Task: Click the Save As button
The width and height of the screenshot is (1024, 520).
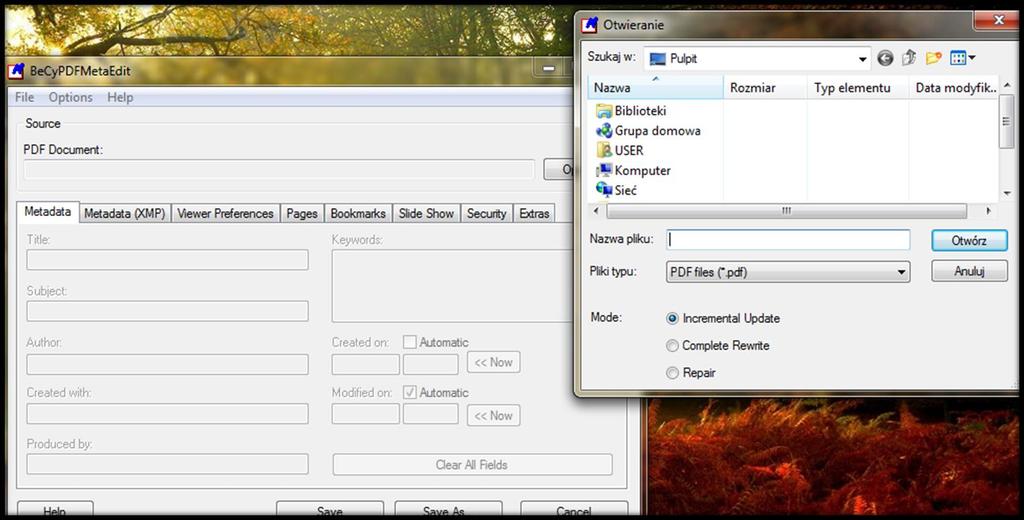Action: click(x=449, y=510)
